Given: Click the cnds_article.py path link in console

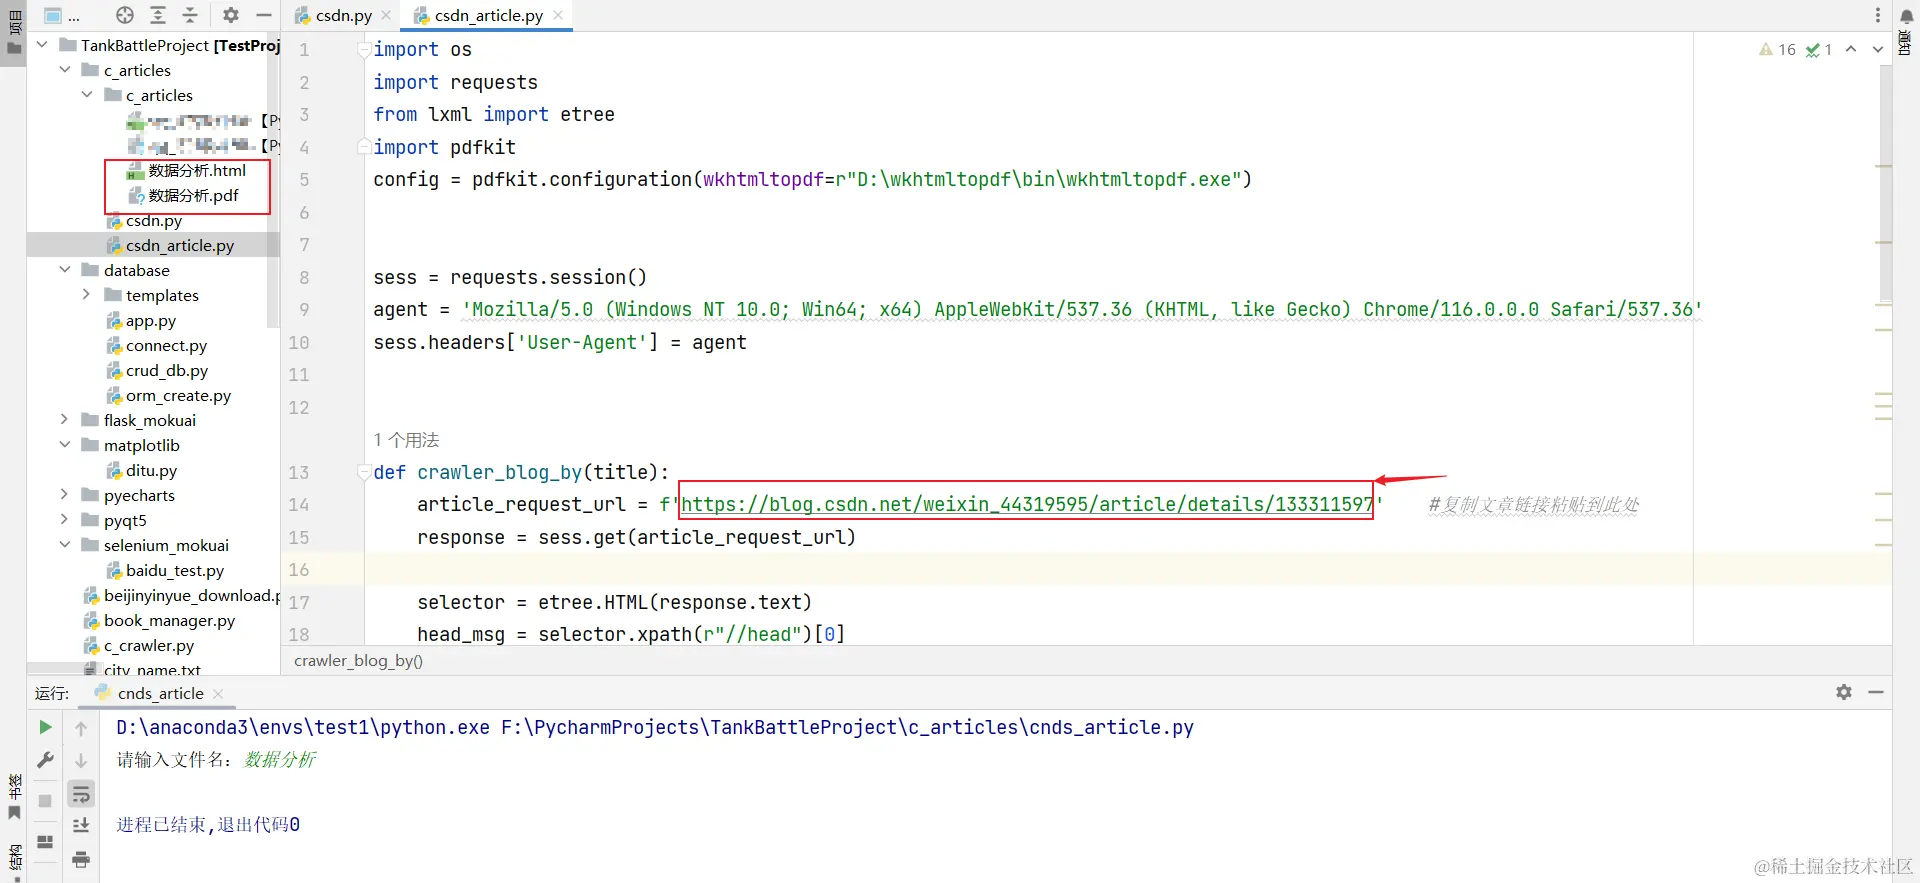Looking at the screenshot, I should coord(847,727).
